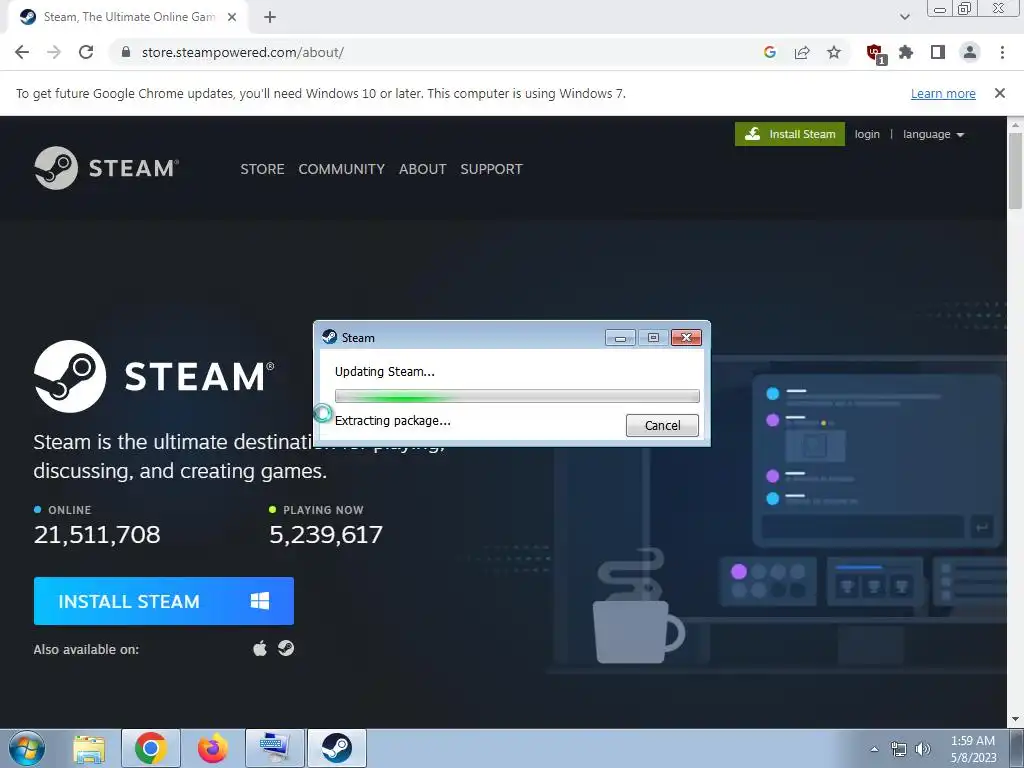Click the Apple macOS download icon
1024x768 pixels.
[x=260, y=648]
